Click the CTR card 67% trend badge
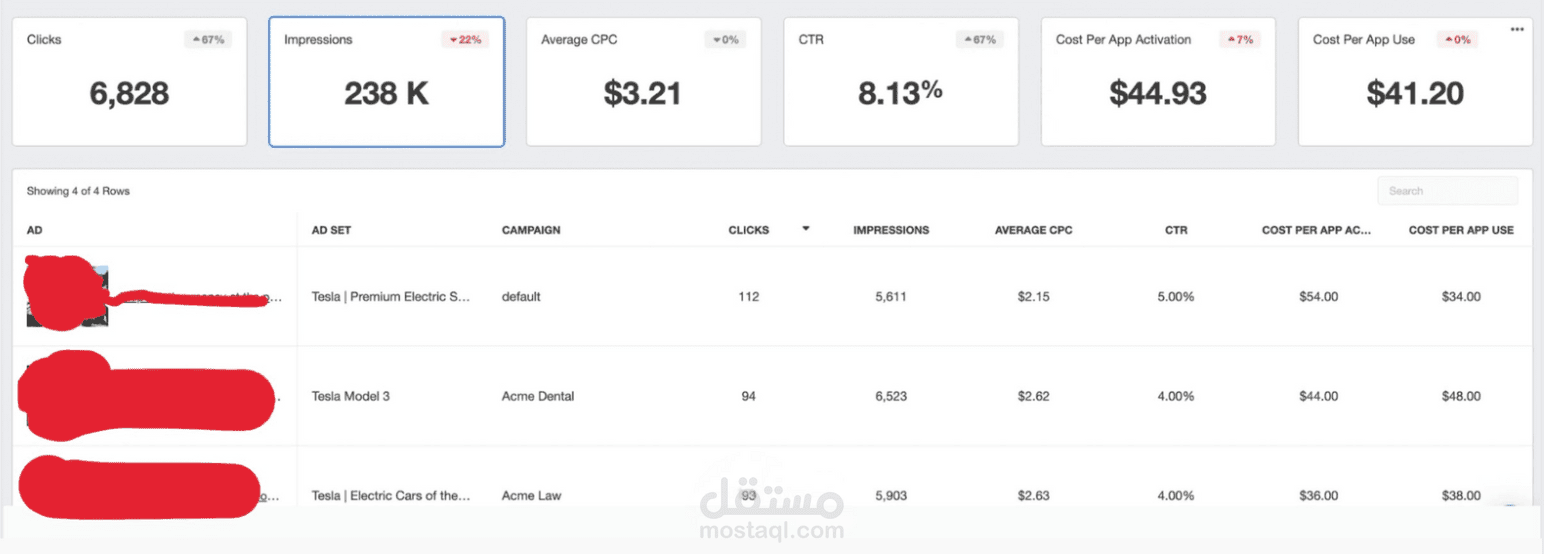 click(x=980, y=40)
